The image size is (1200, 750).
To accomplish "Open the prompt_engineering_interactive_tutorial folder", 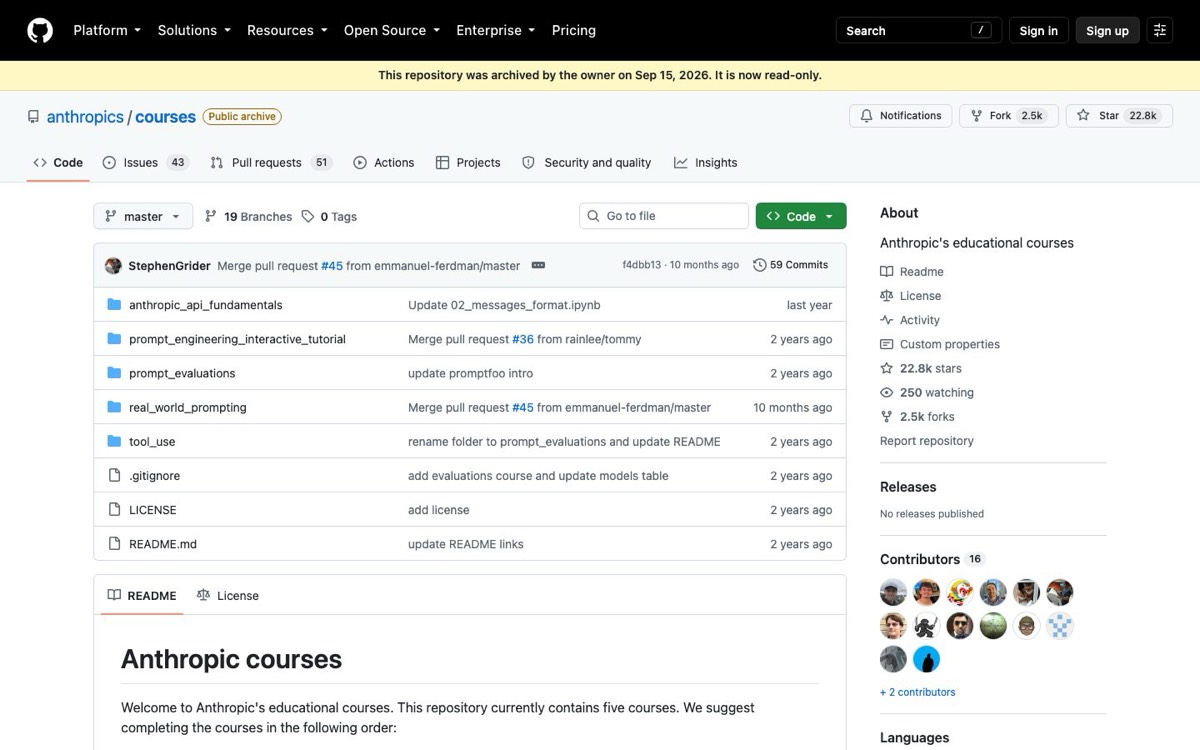I will pyautogui.click(x=237, y=339).
